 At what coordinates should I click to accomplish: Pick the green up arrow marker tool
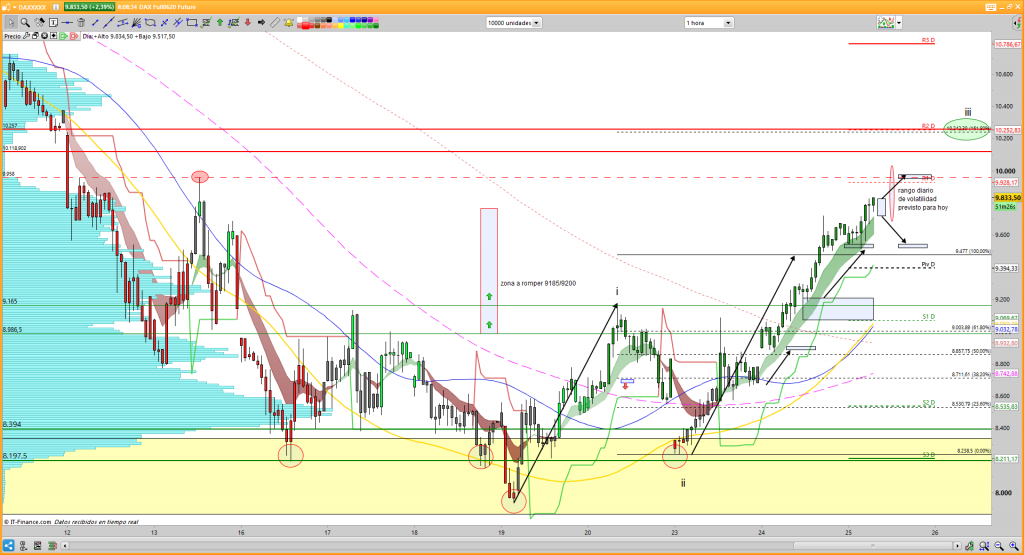(219, 22)
